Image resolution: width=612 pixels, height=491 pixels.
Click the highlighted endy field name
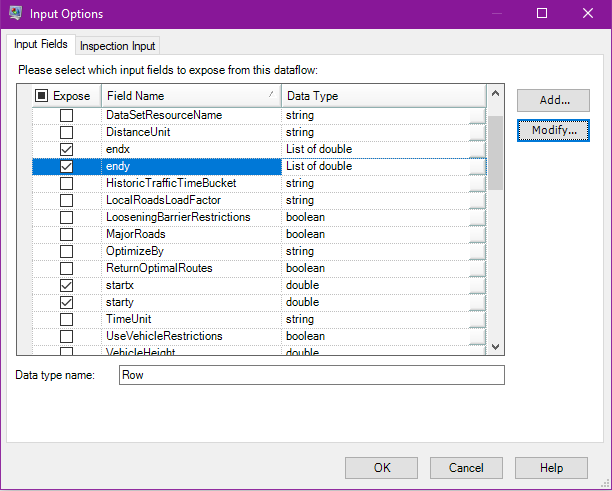tap(118, 166)
